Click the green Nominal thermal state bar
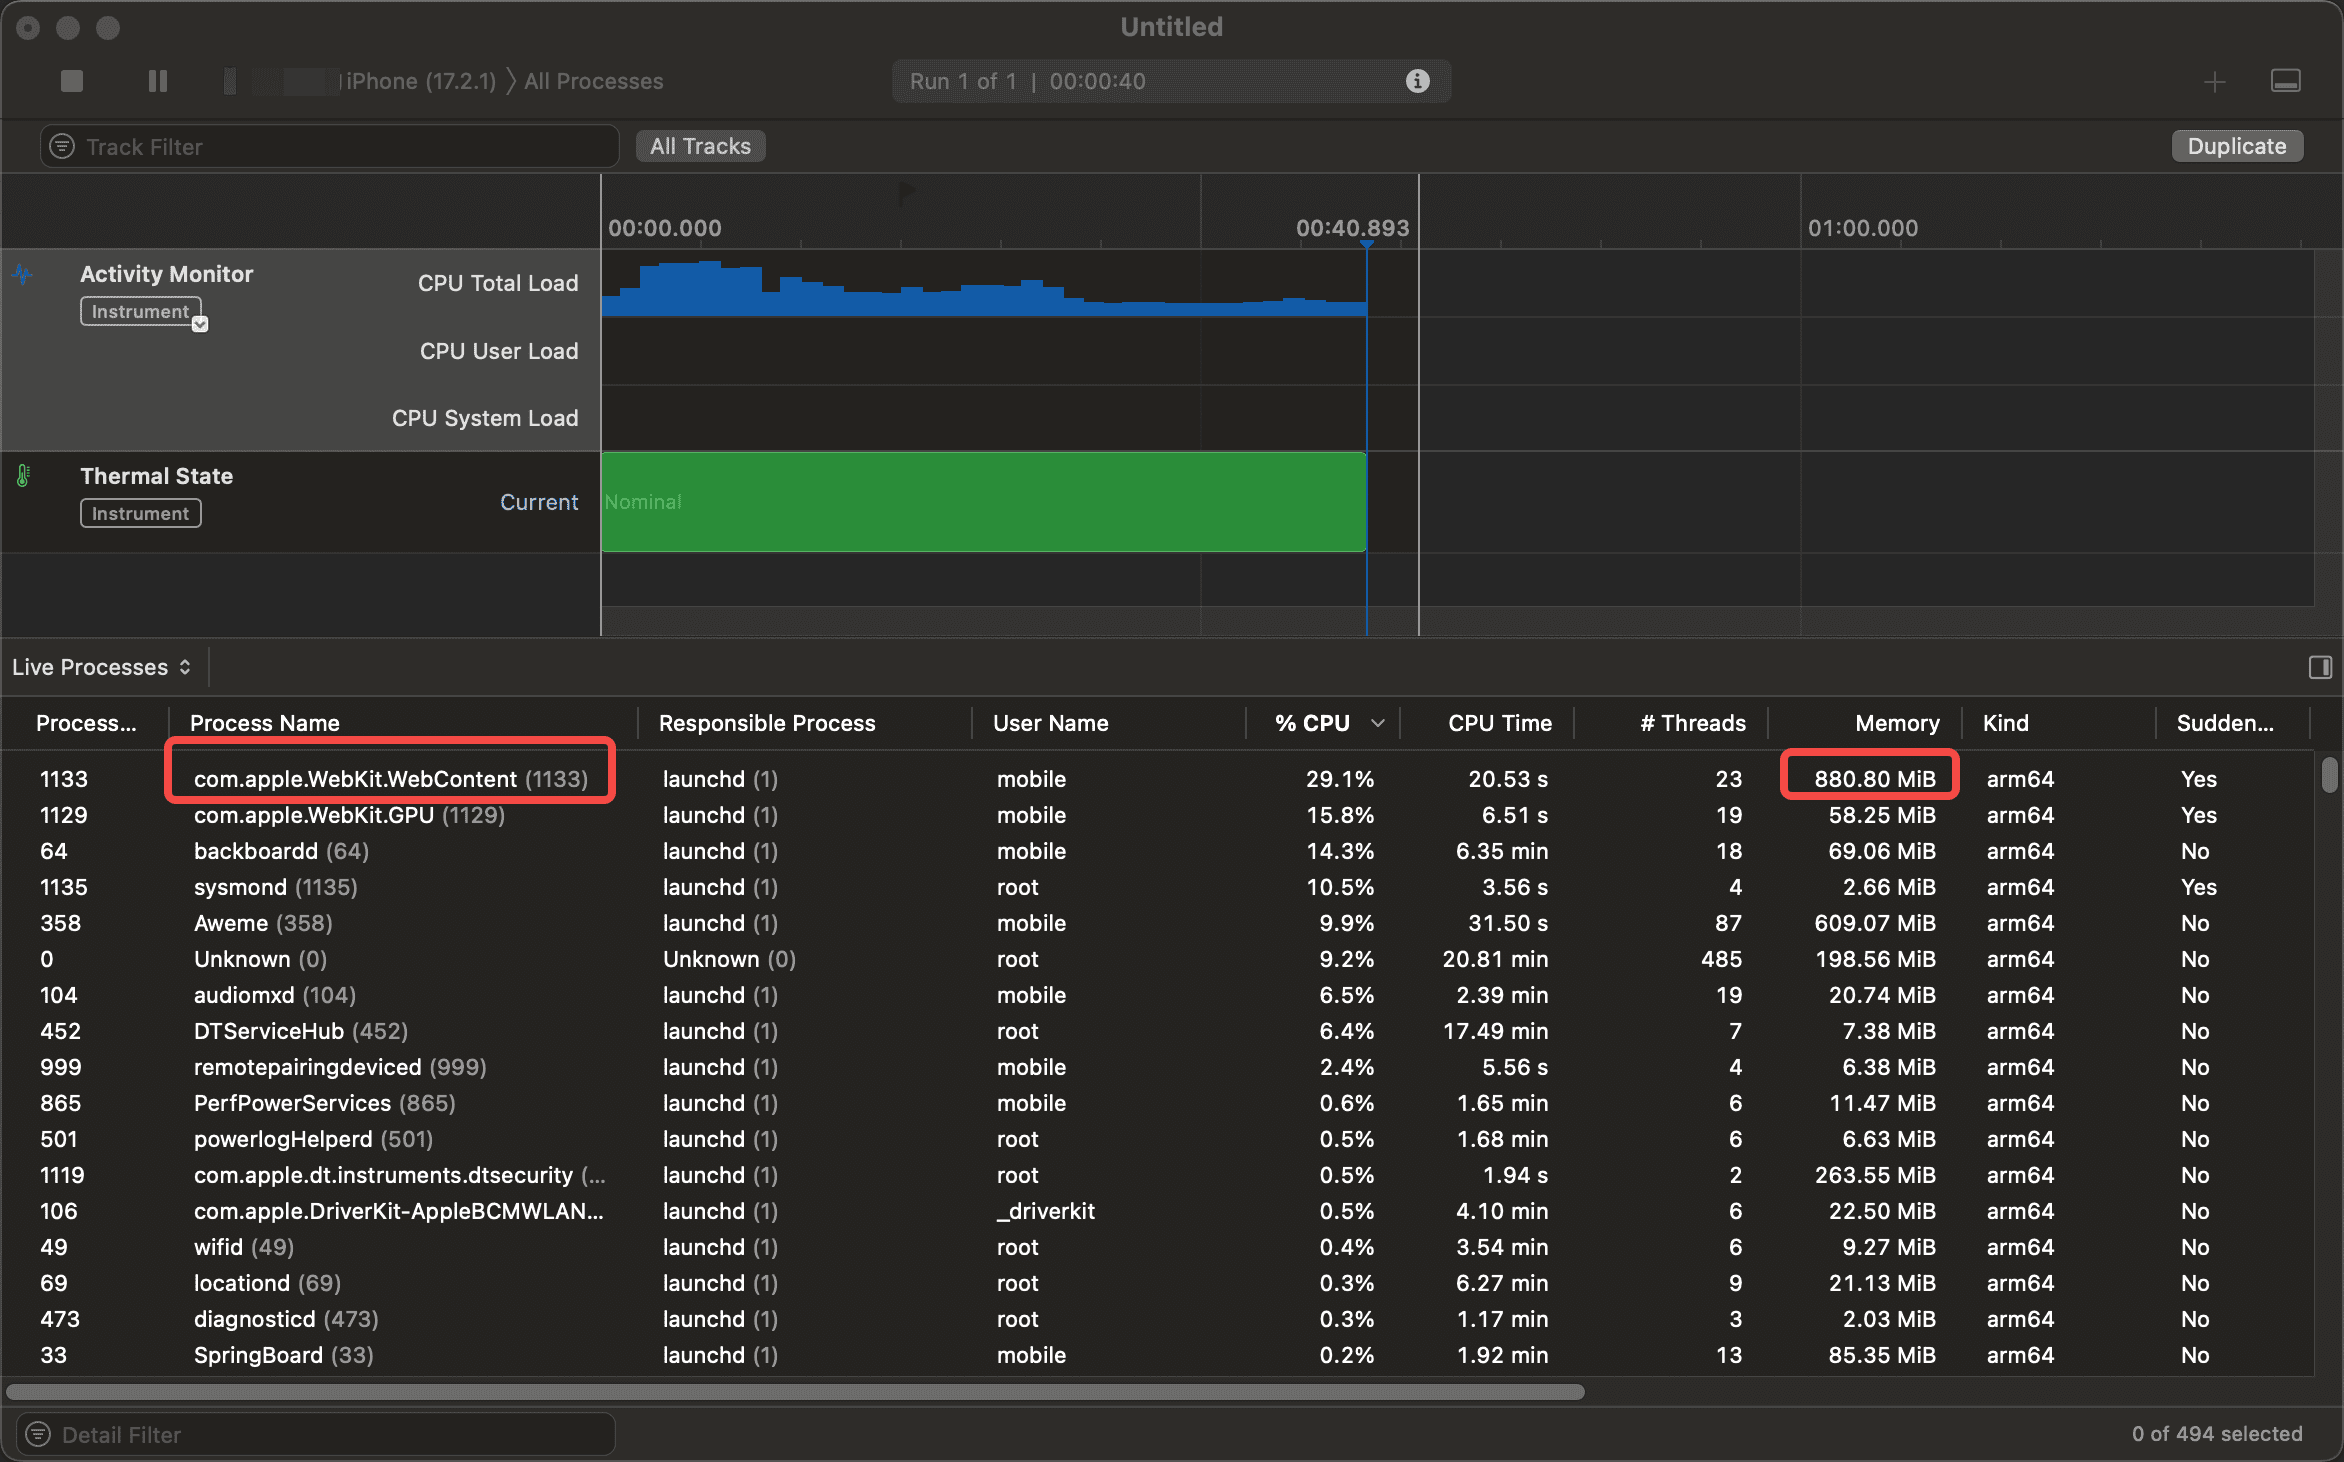Screen dimensions: 2344x1462 coord(984,502)
